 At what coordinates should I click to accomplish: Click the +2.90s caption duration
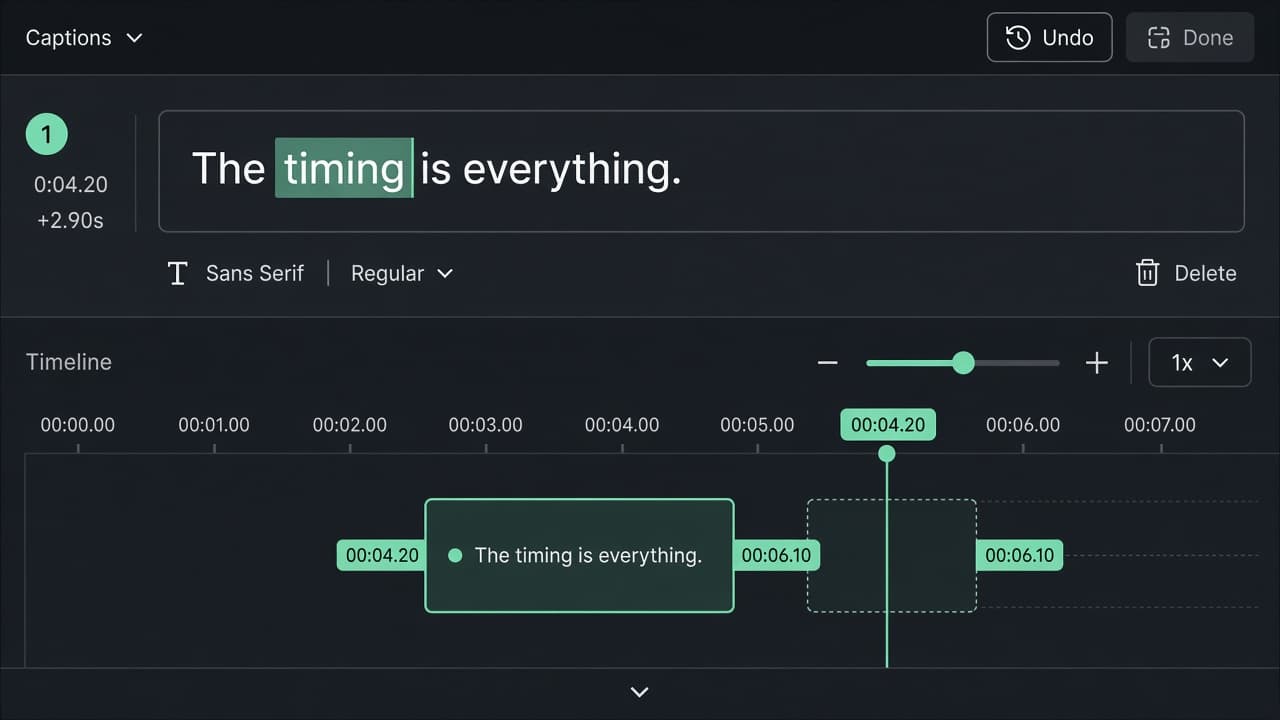pos(70,220)
